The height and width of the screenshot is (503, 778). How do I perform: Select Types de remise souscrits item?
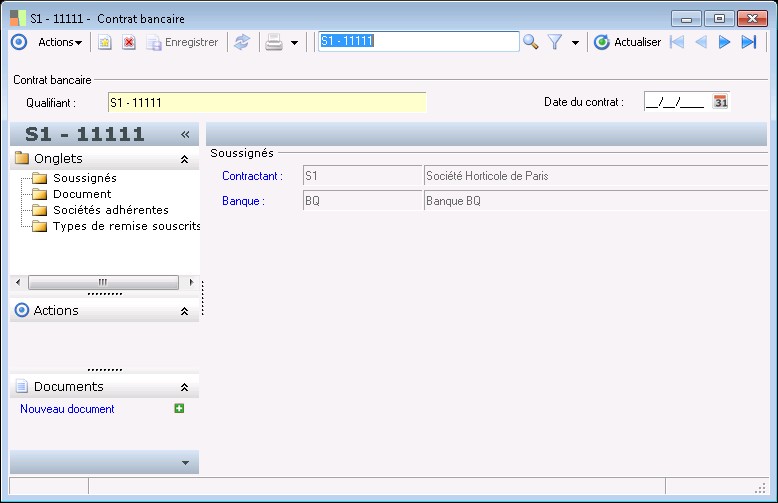[x=126, y=226]
